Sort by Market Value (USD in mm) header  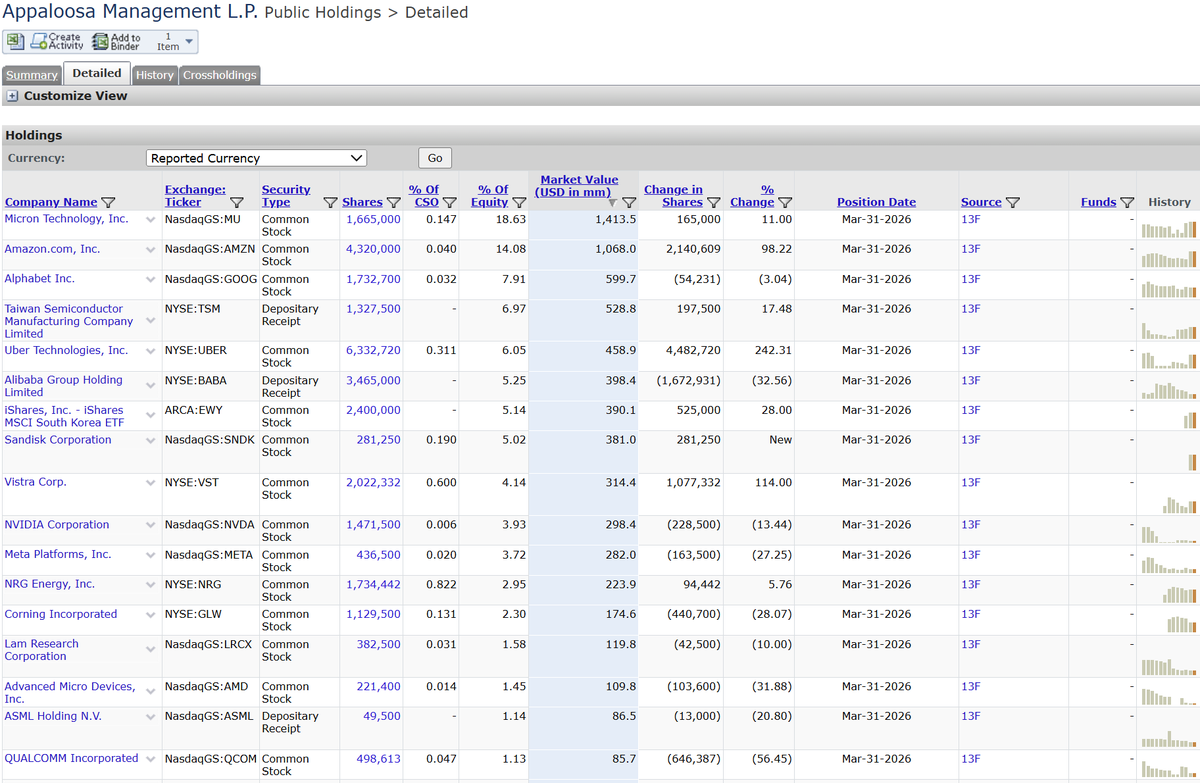(x=579, y=186)
